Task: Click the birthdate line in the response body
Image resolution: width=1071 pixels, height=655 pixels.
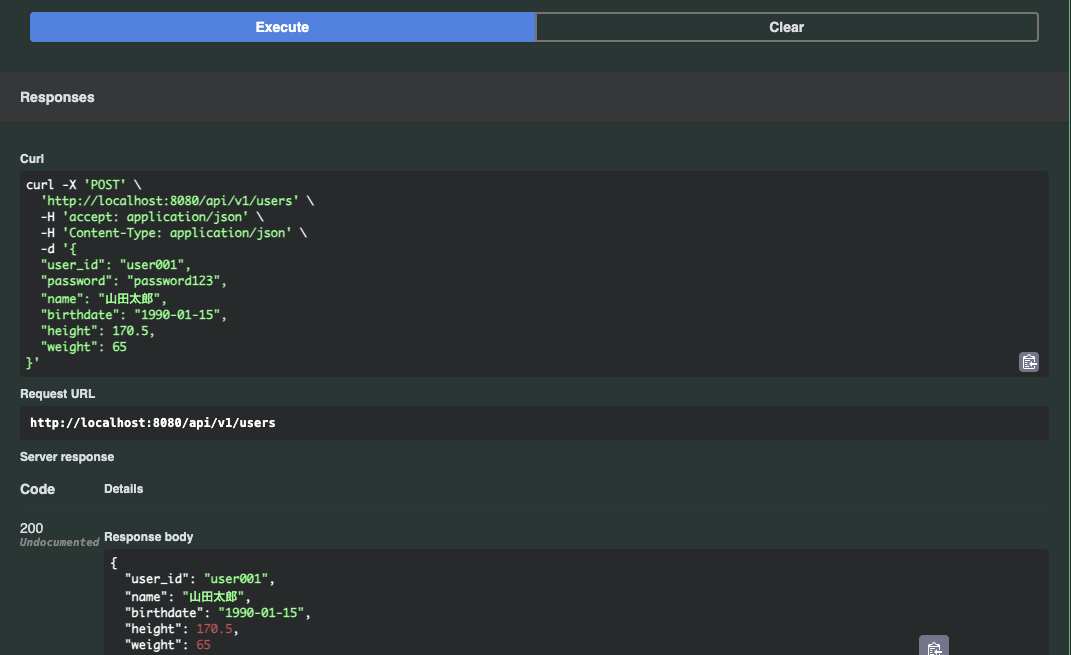Action: click(216, 612)
